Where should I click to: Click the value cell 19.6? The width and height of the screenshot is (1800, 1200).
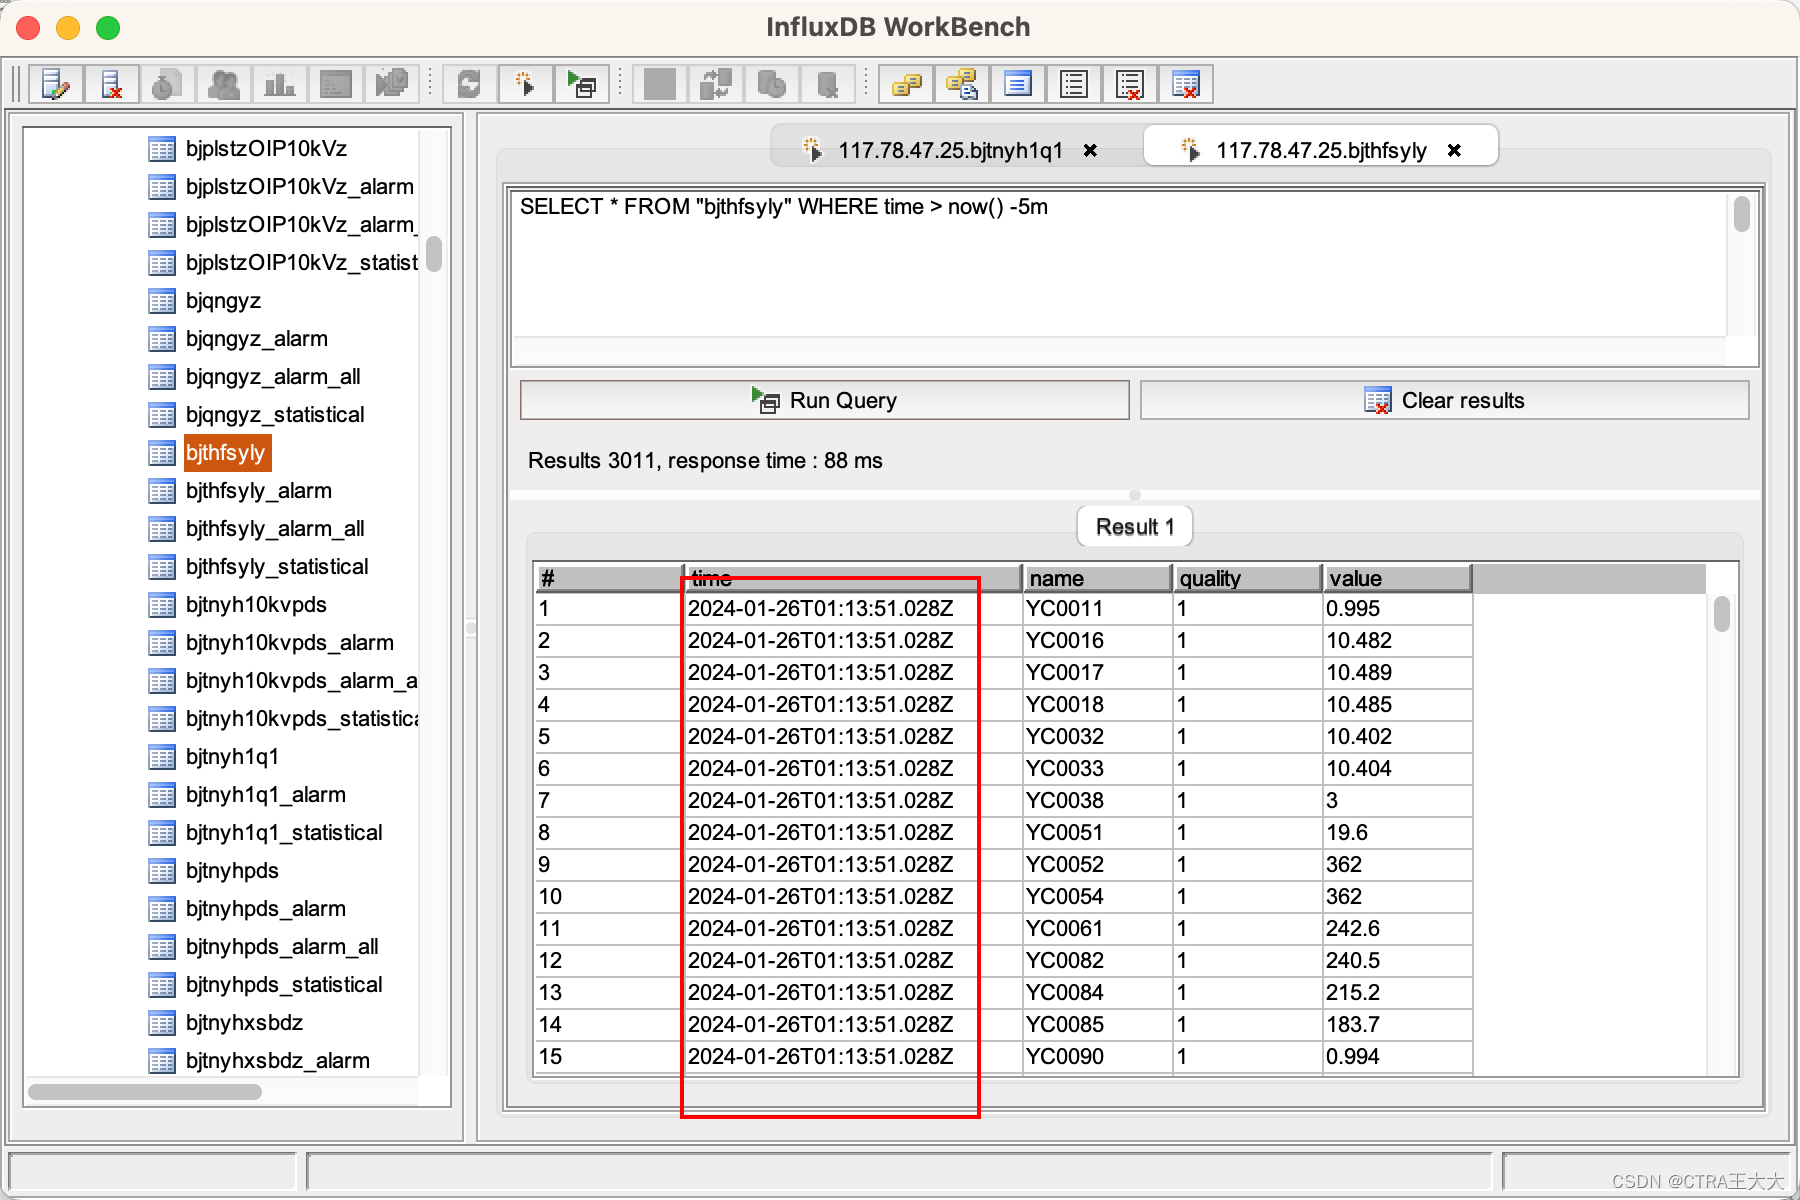1397,833
